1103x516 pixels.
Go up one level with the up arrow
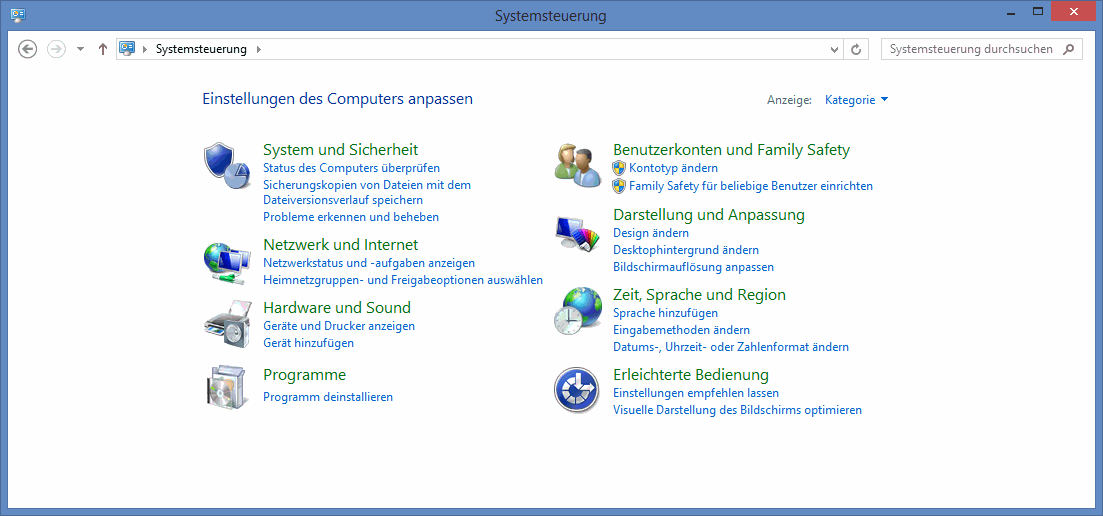pyautogui.click(x=102, y=49)
